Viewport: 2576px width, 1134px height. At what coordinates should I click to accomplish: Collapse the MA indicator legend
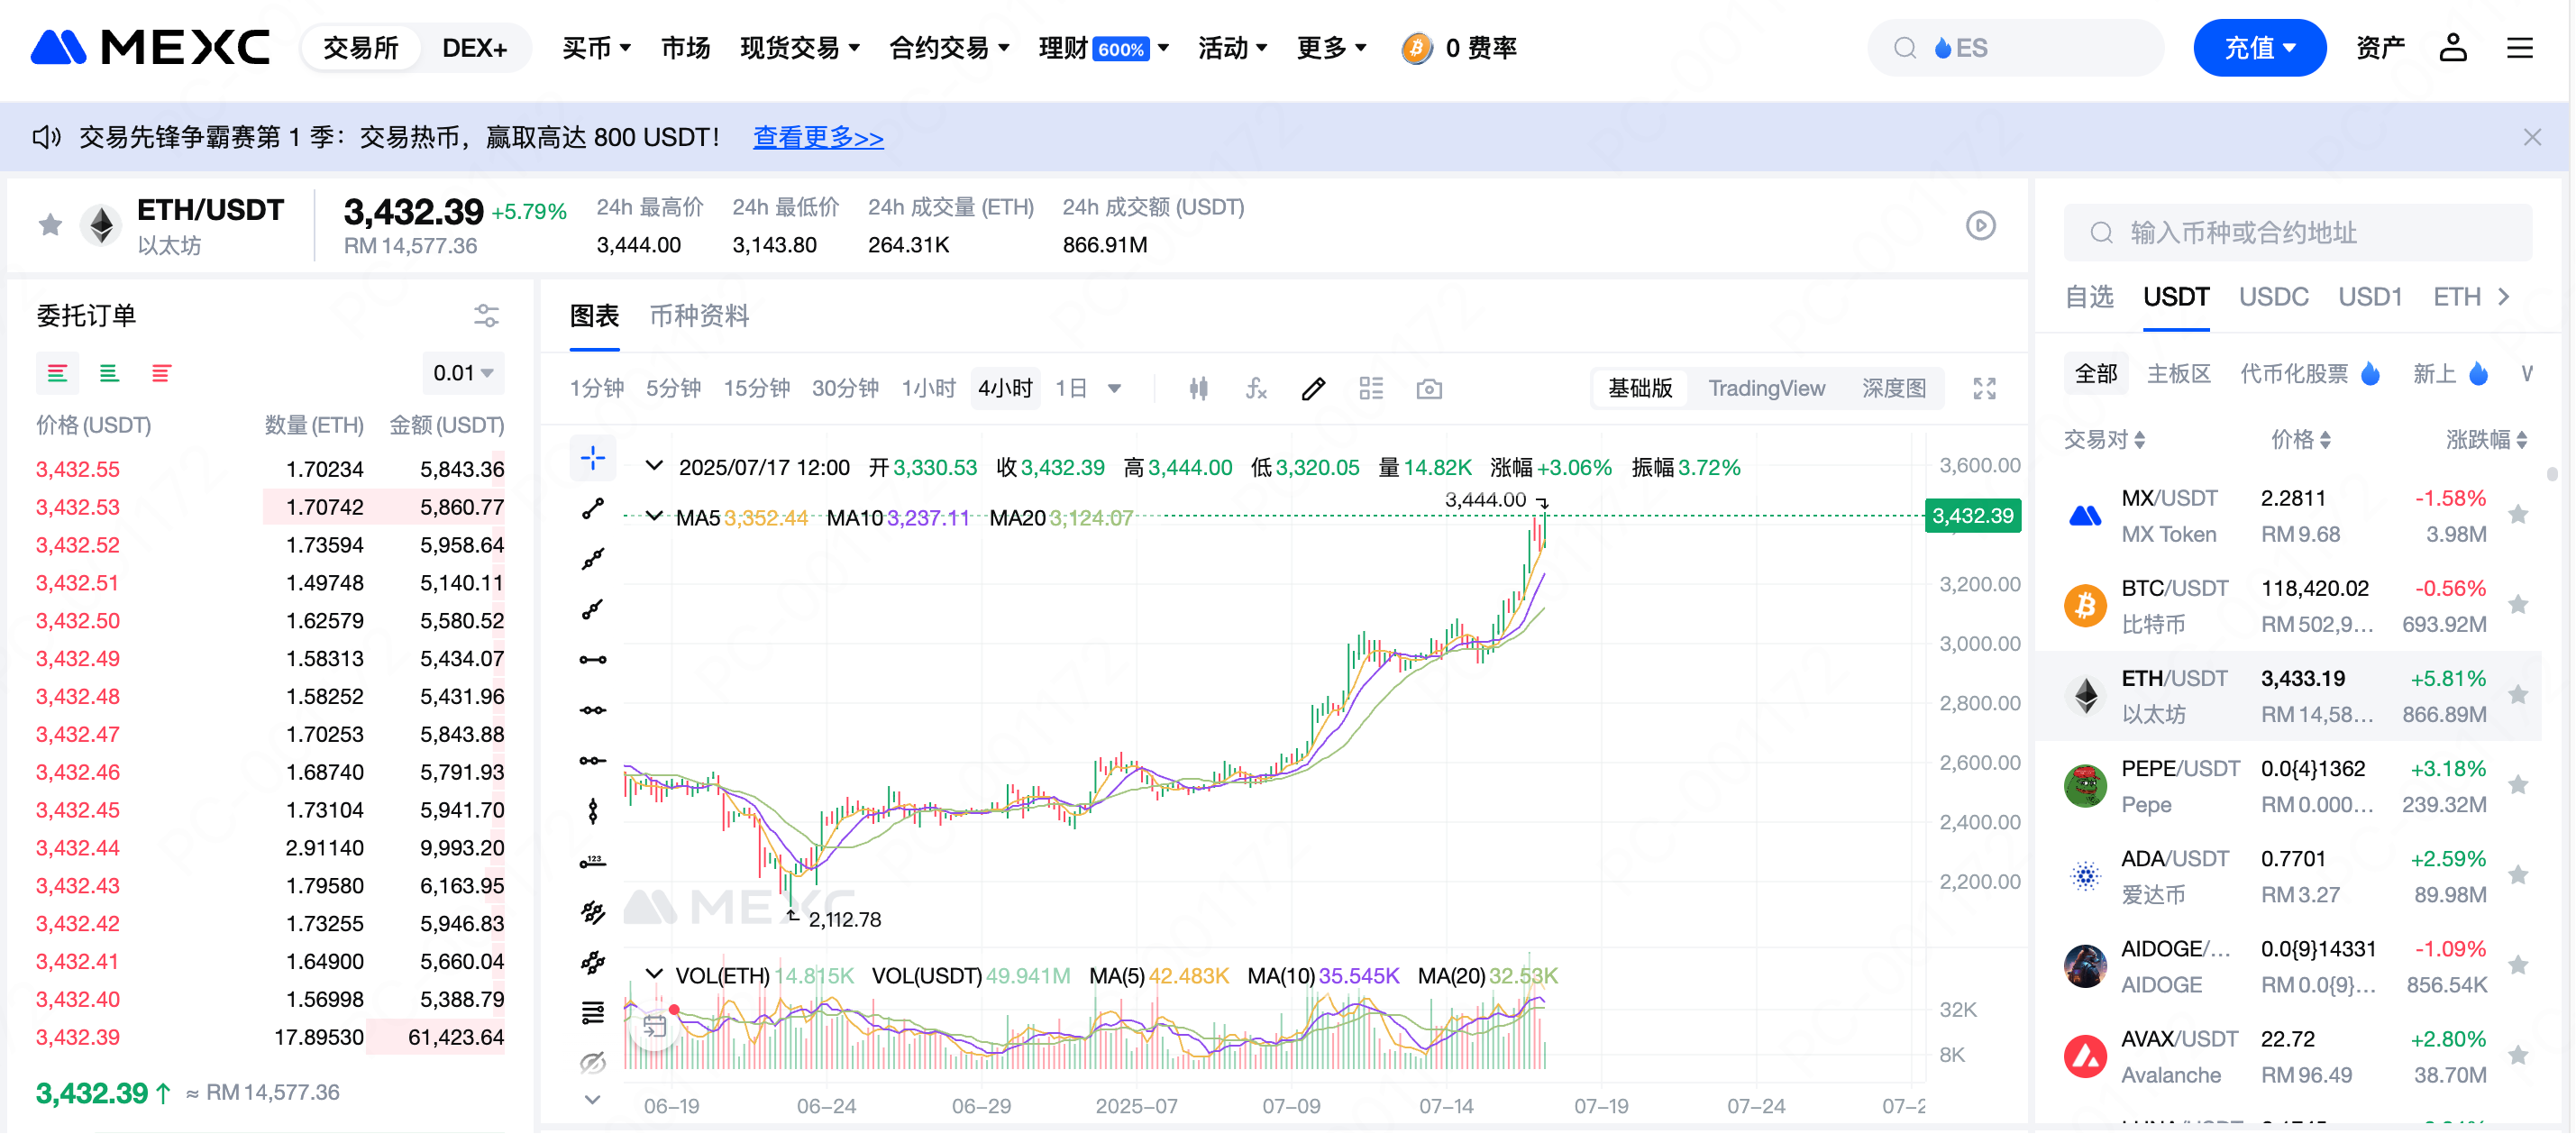coord(654,517)
